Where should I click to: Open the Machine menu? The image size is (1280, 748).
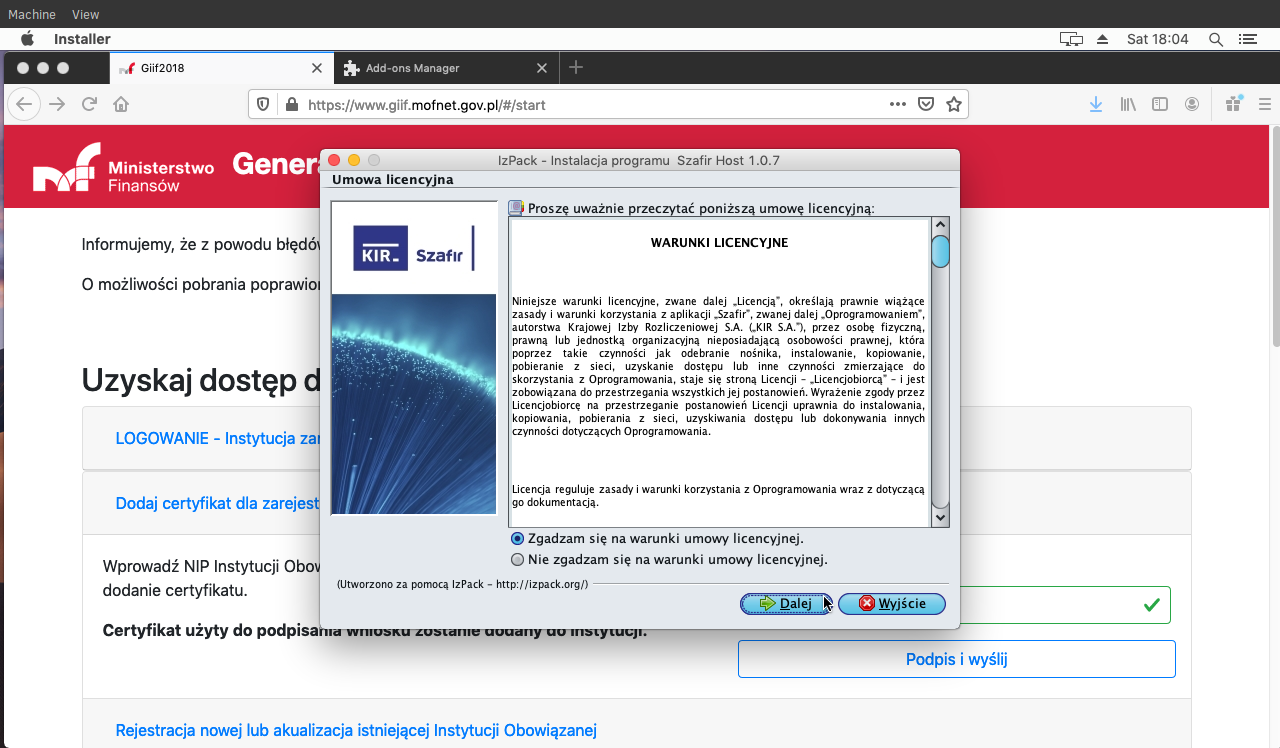point(30,14)
